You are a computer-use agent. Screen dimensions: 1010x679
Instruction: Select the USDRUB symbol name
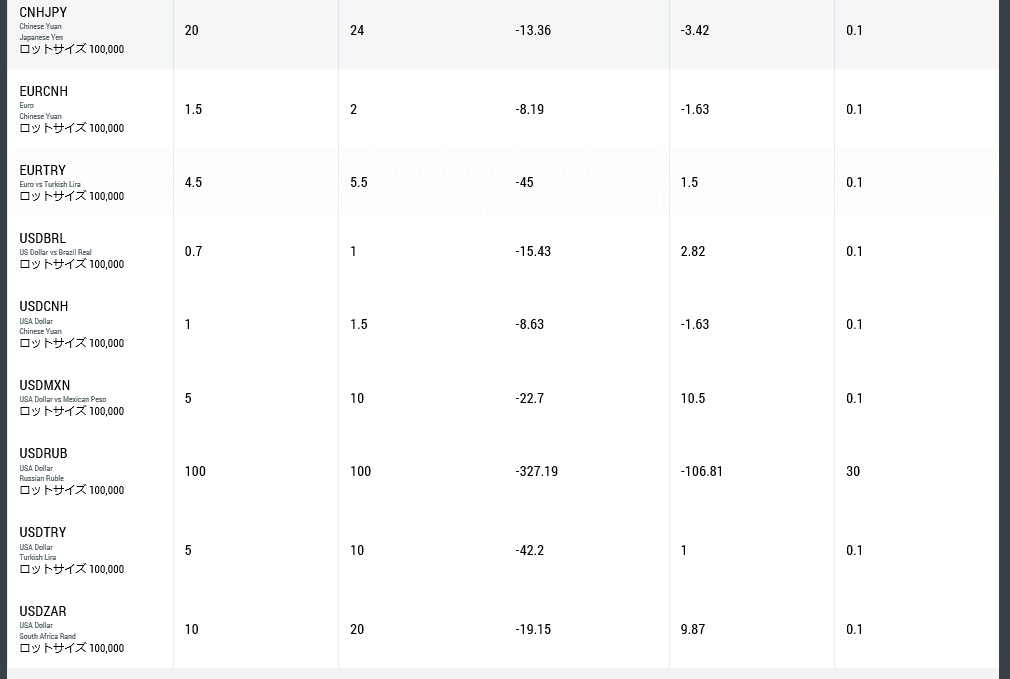[43, 454]
